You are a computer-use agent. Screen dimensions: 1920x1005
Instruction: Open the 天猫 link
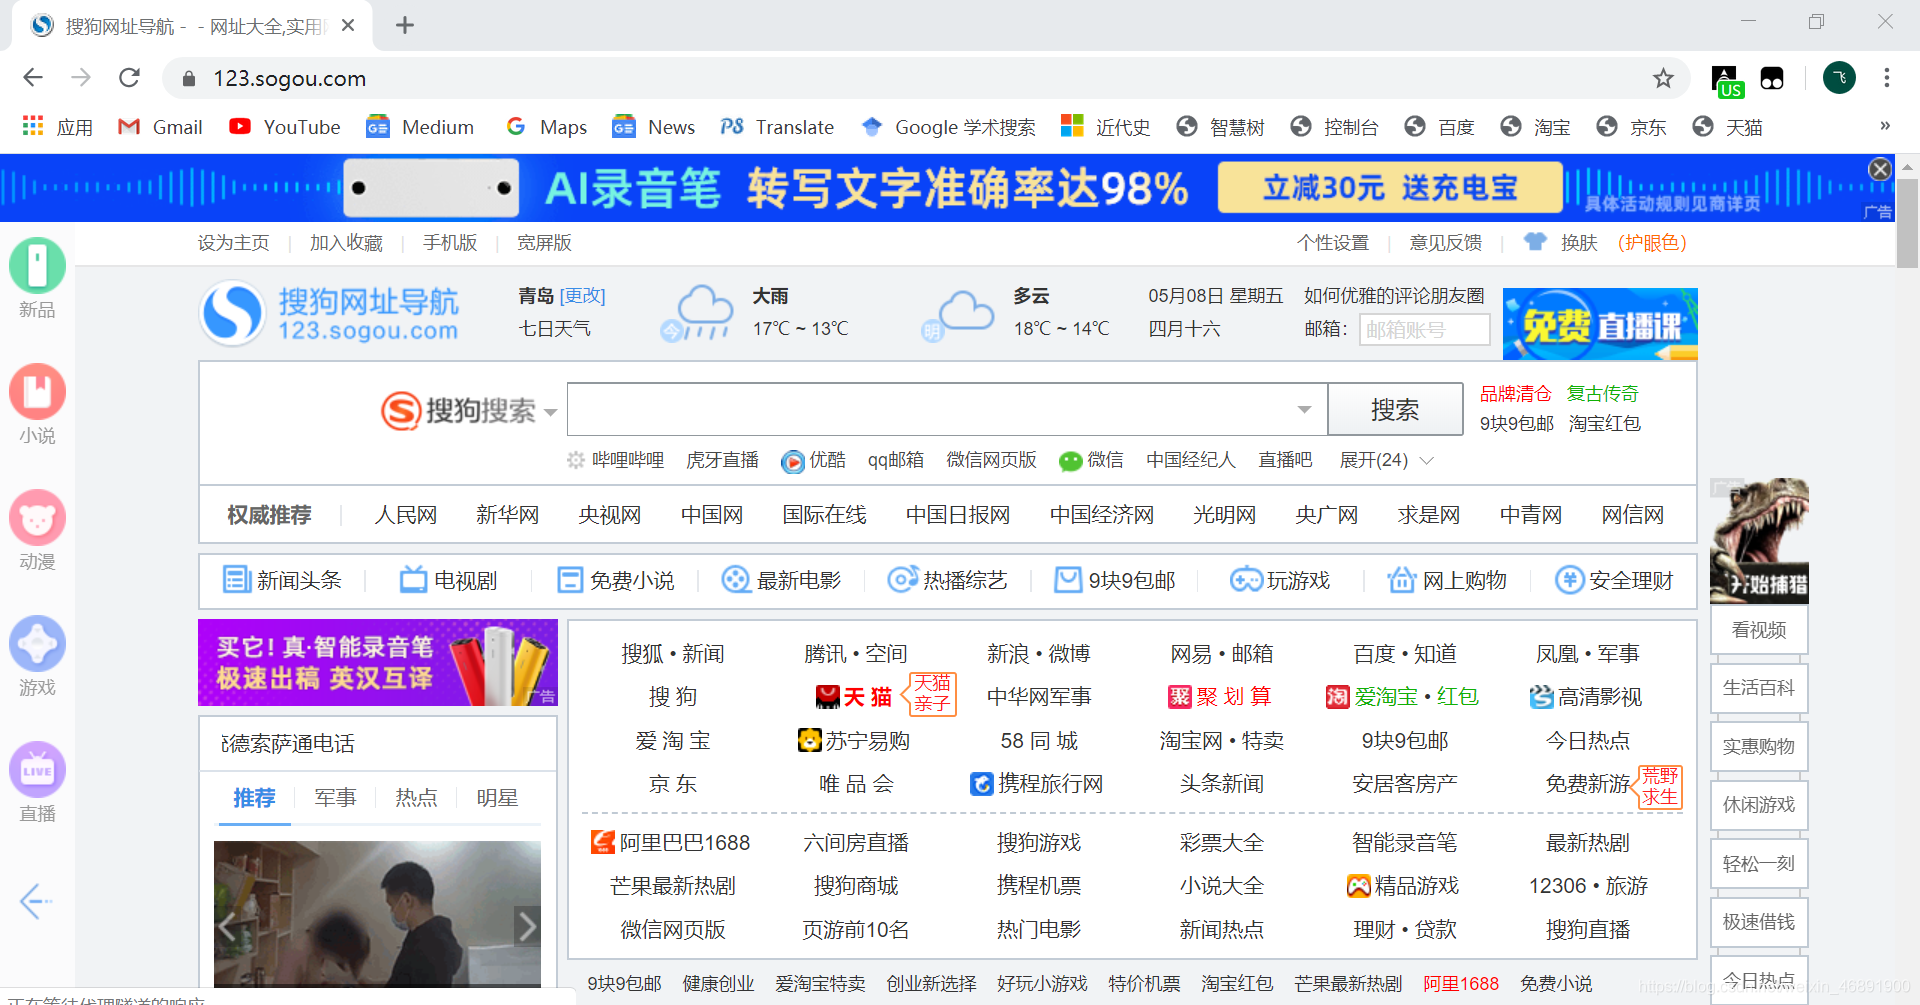click(x=855, y=697)
